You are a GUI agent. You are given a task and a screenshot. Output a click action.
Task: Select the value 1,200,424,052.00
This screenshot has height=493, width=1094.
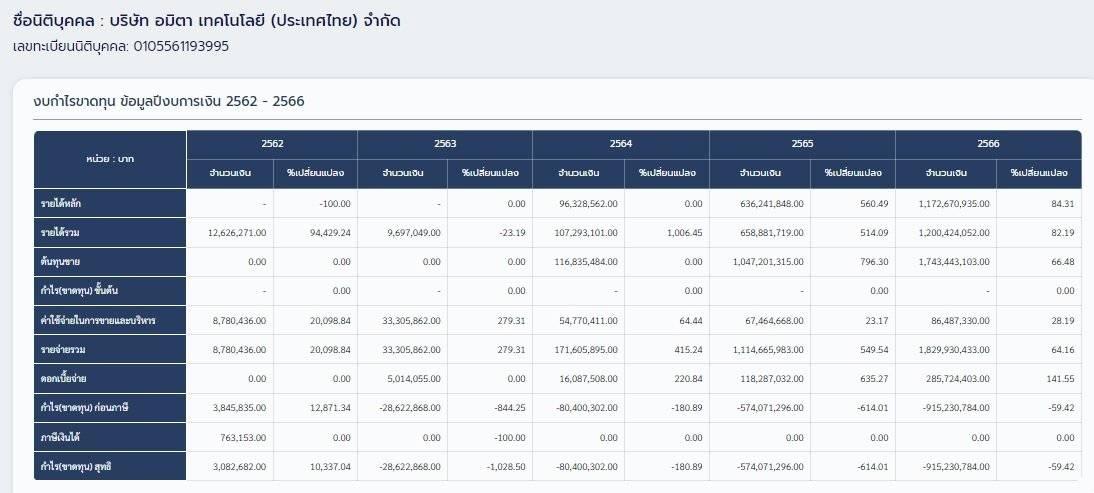click(x=954, y=233)
